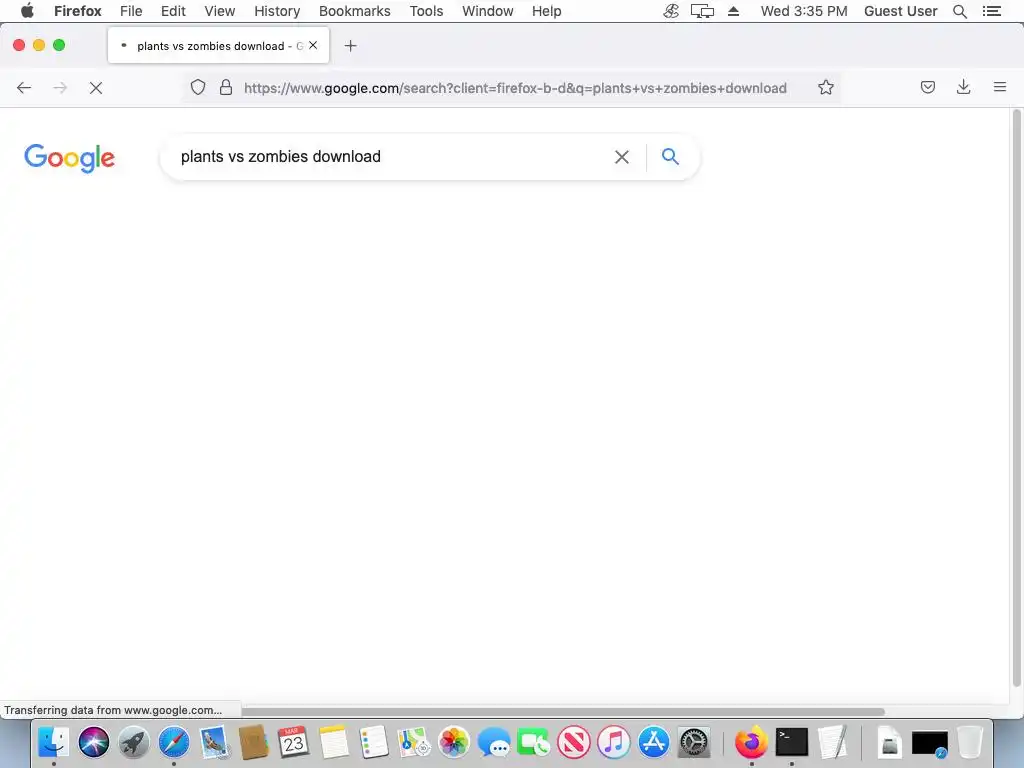Close the plants vs zombies tab
This screenshot has height=768, width=1024.
click(313, 45)
